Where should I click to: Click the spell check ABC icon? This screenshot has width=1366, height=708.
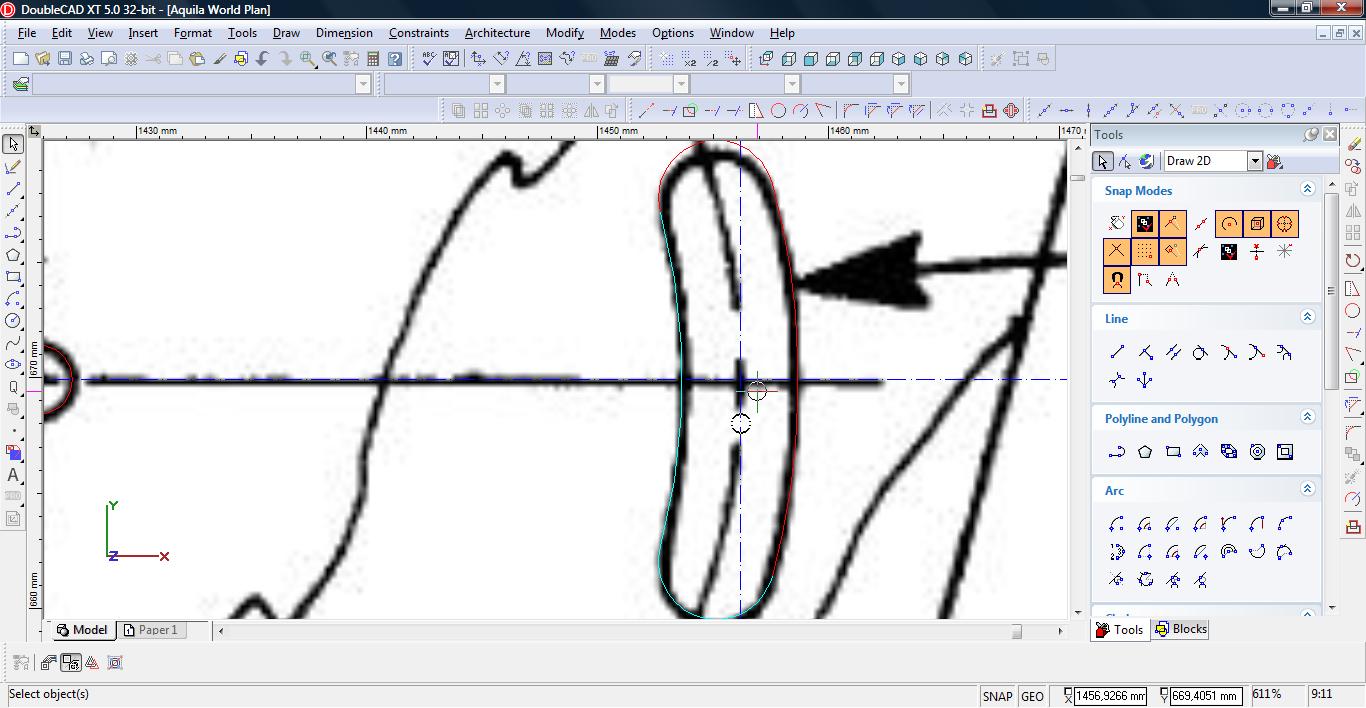pyautogui.click(x=428, y=59)
